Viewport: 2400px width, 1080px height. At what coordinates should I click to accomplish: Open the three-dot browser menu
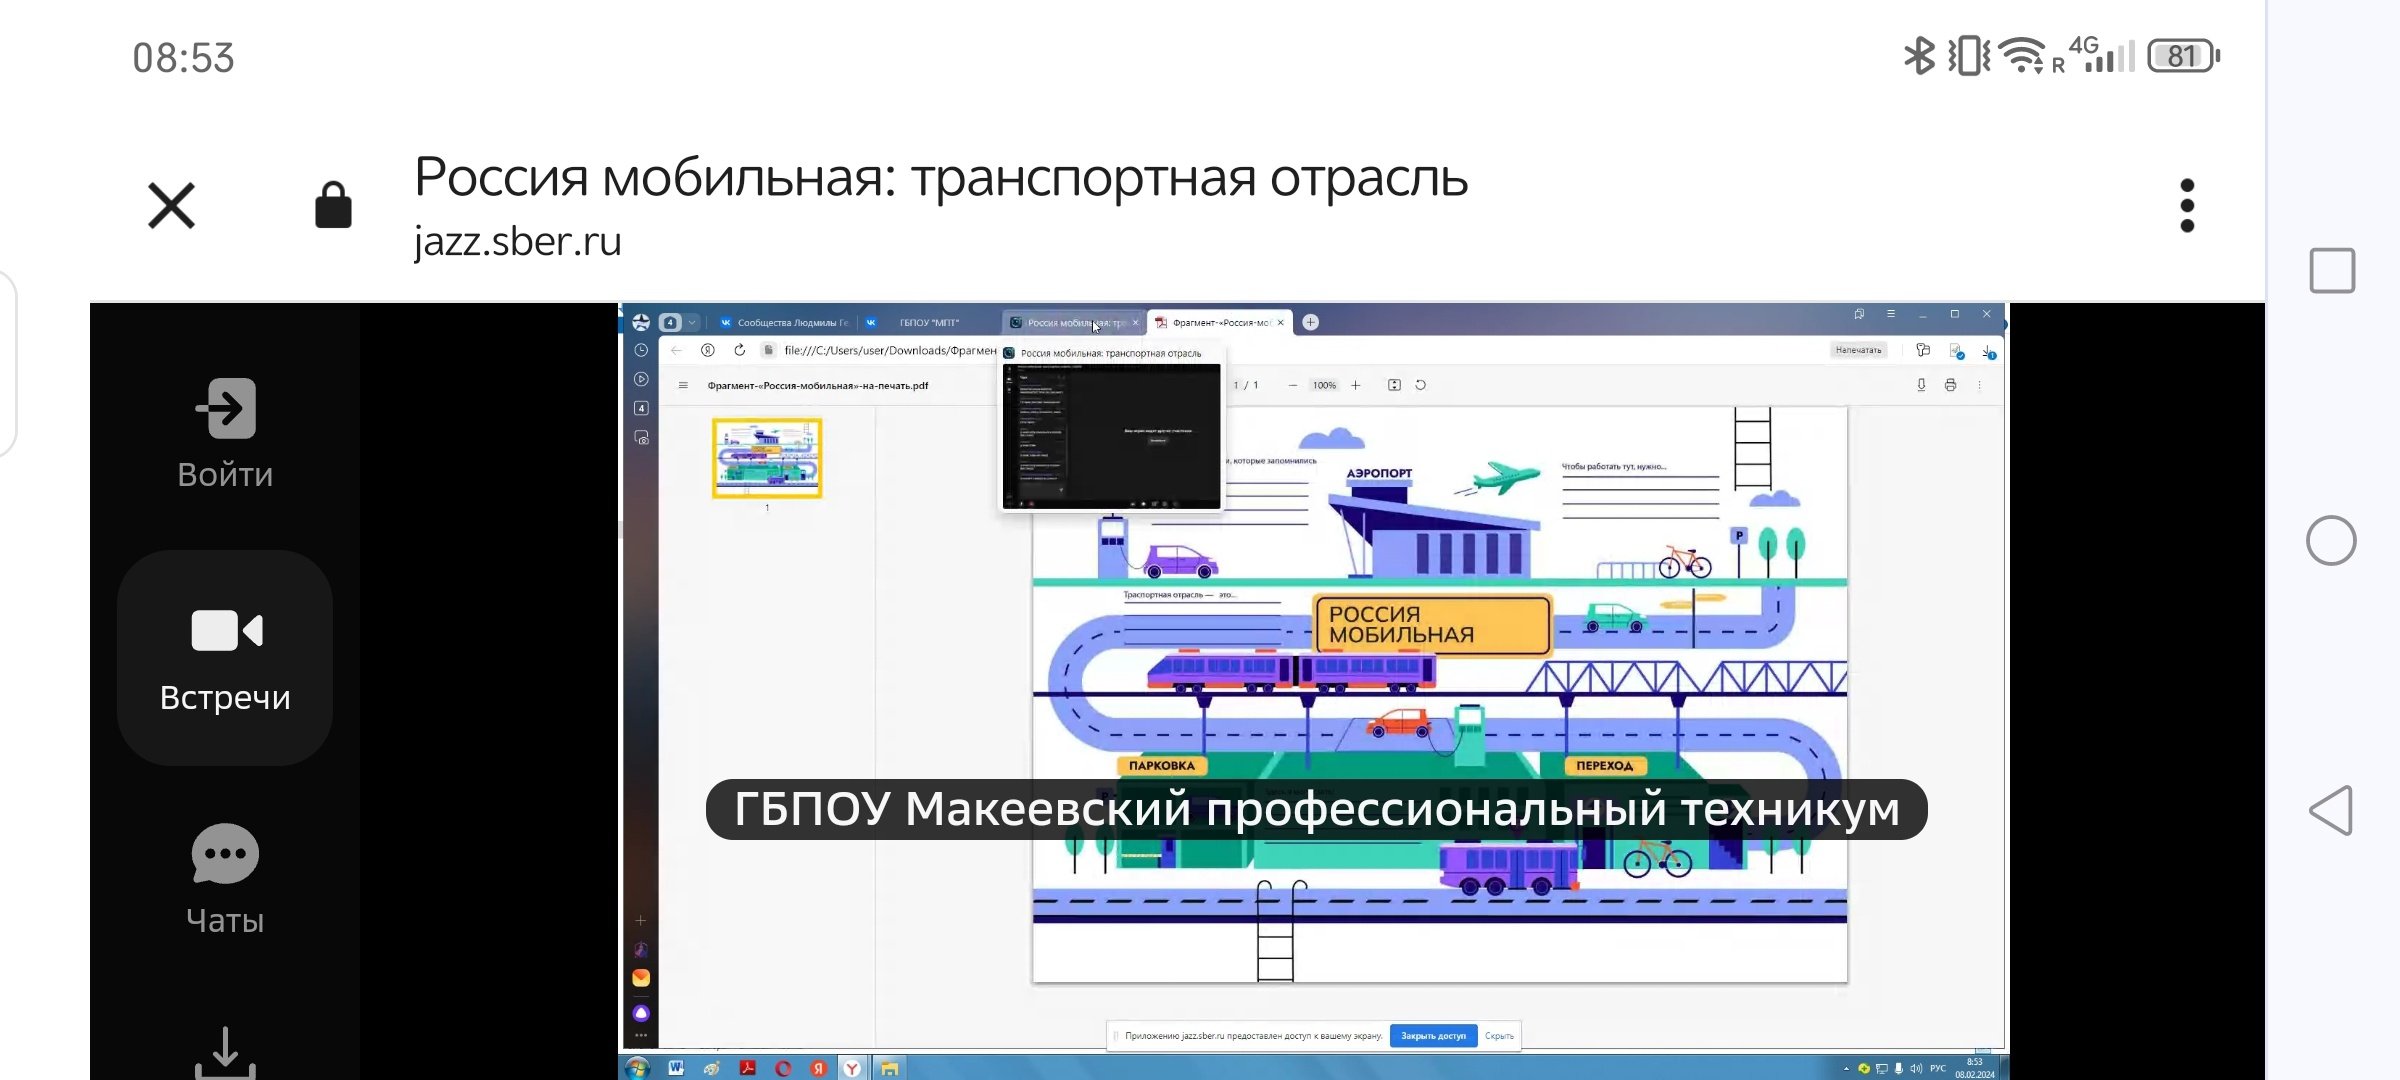[2187, 206]
